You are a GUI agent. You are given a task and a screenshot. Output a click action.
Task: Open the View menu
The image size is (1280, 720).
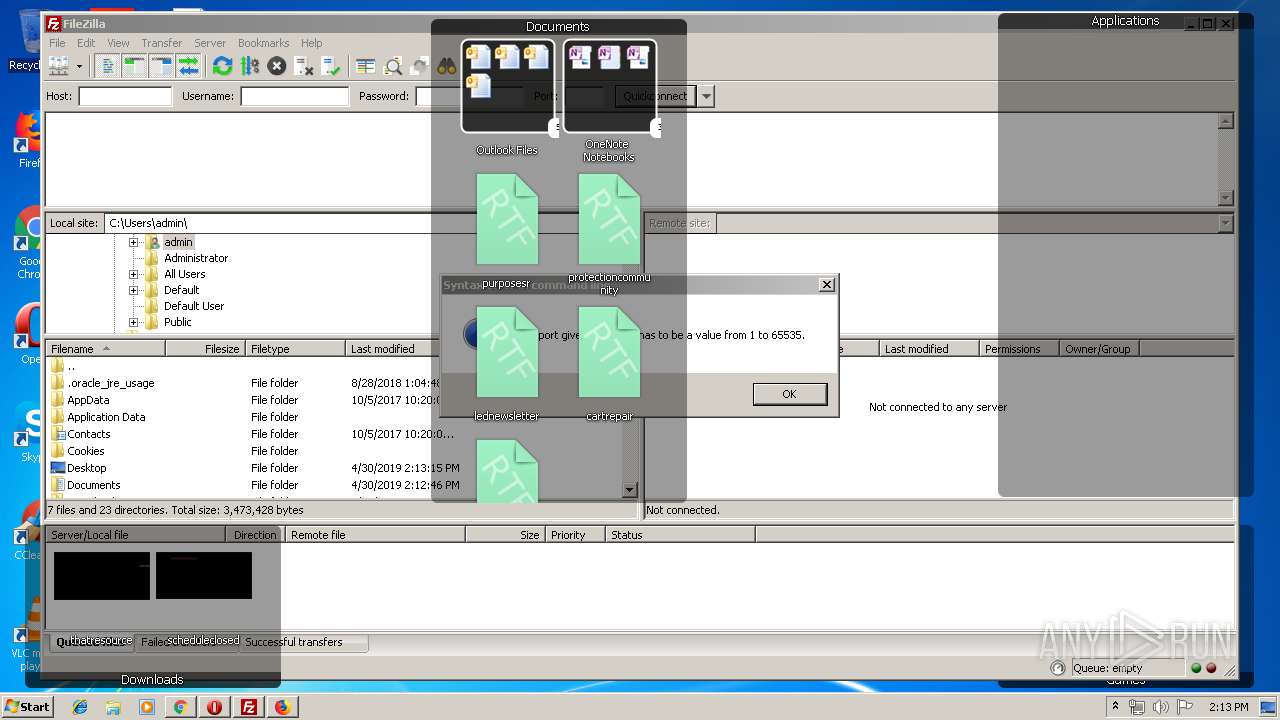(x=118, y=43)
